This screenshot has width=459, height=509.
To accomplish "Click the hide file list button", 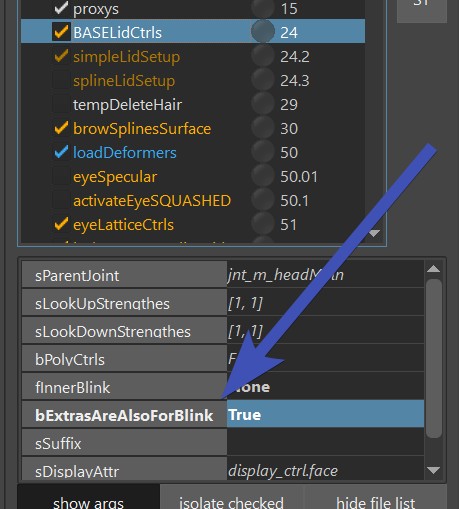I will tap(376, 499).
